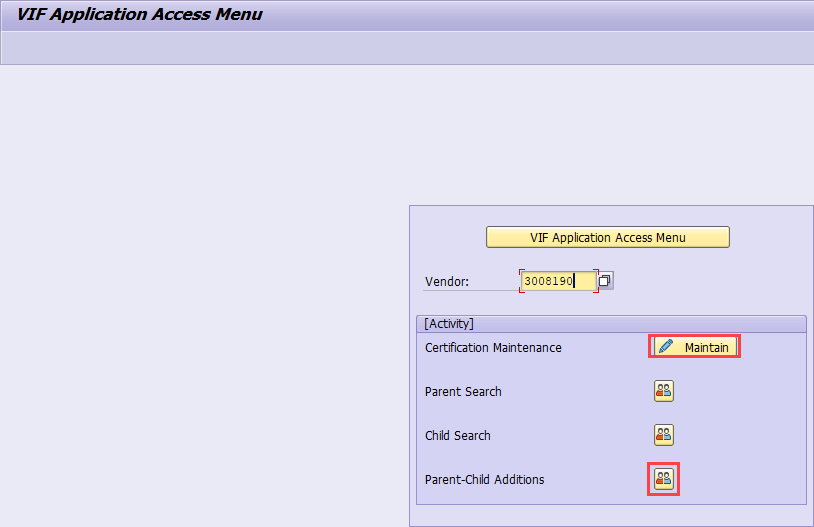Open value help icon beside Vendor field
The width and height of the screenshot is (814, 527).
click(x=605, y=281)
